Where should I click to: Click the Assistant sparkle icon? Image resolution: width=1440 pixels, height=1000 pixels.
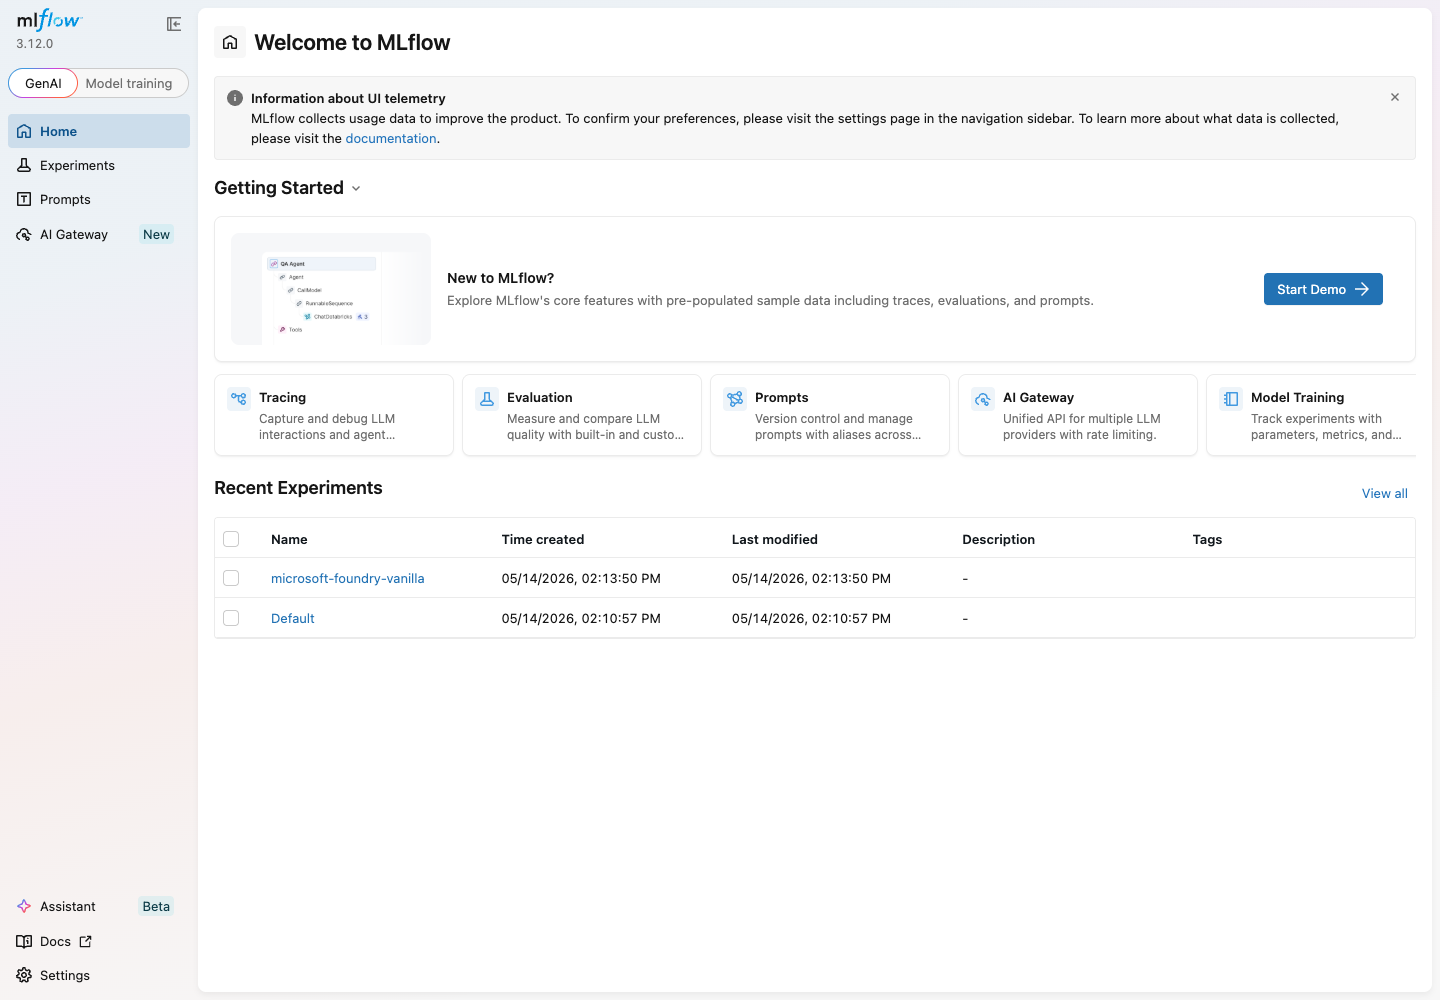coord(24,906)
